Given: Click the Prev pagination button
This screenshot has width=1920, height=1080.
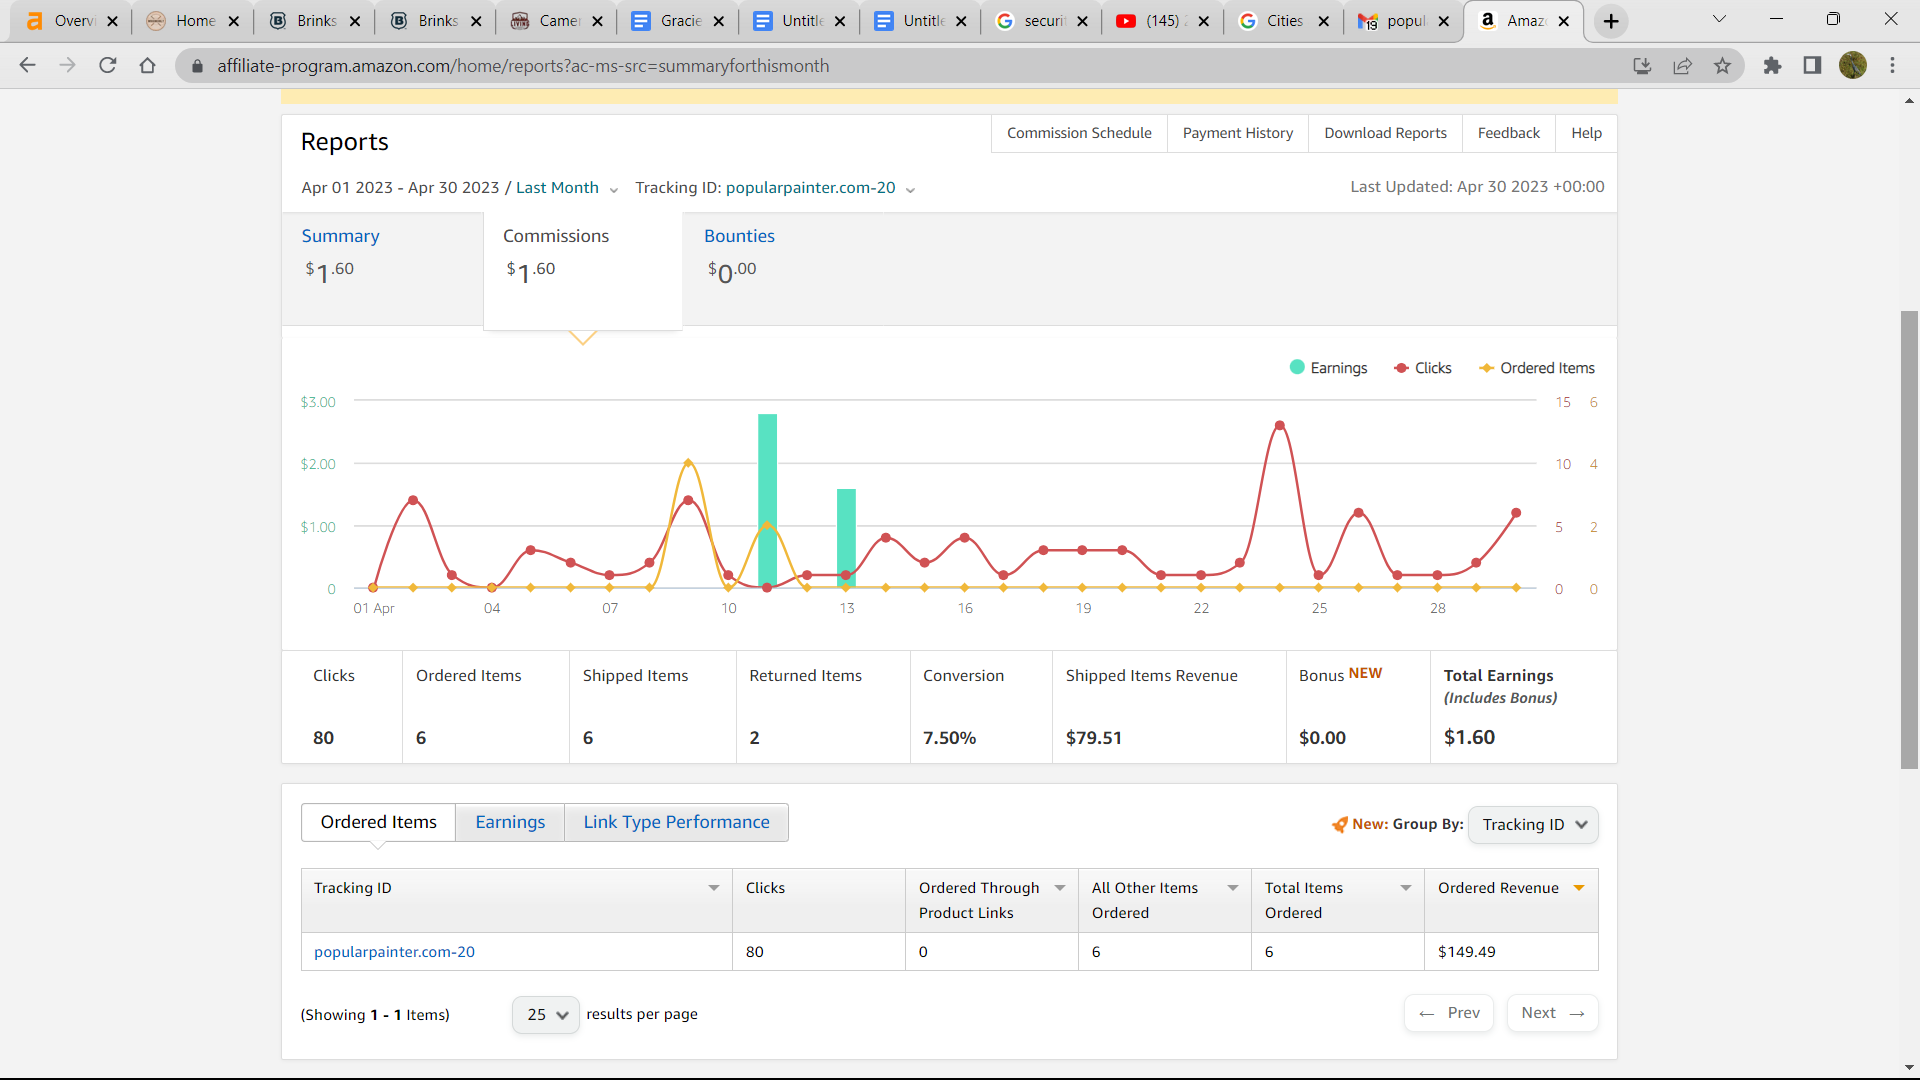Looking at the screenshot, I should (x=1449, y=1013).
